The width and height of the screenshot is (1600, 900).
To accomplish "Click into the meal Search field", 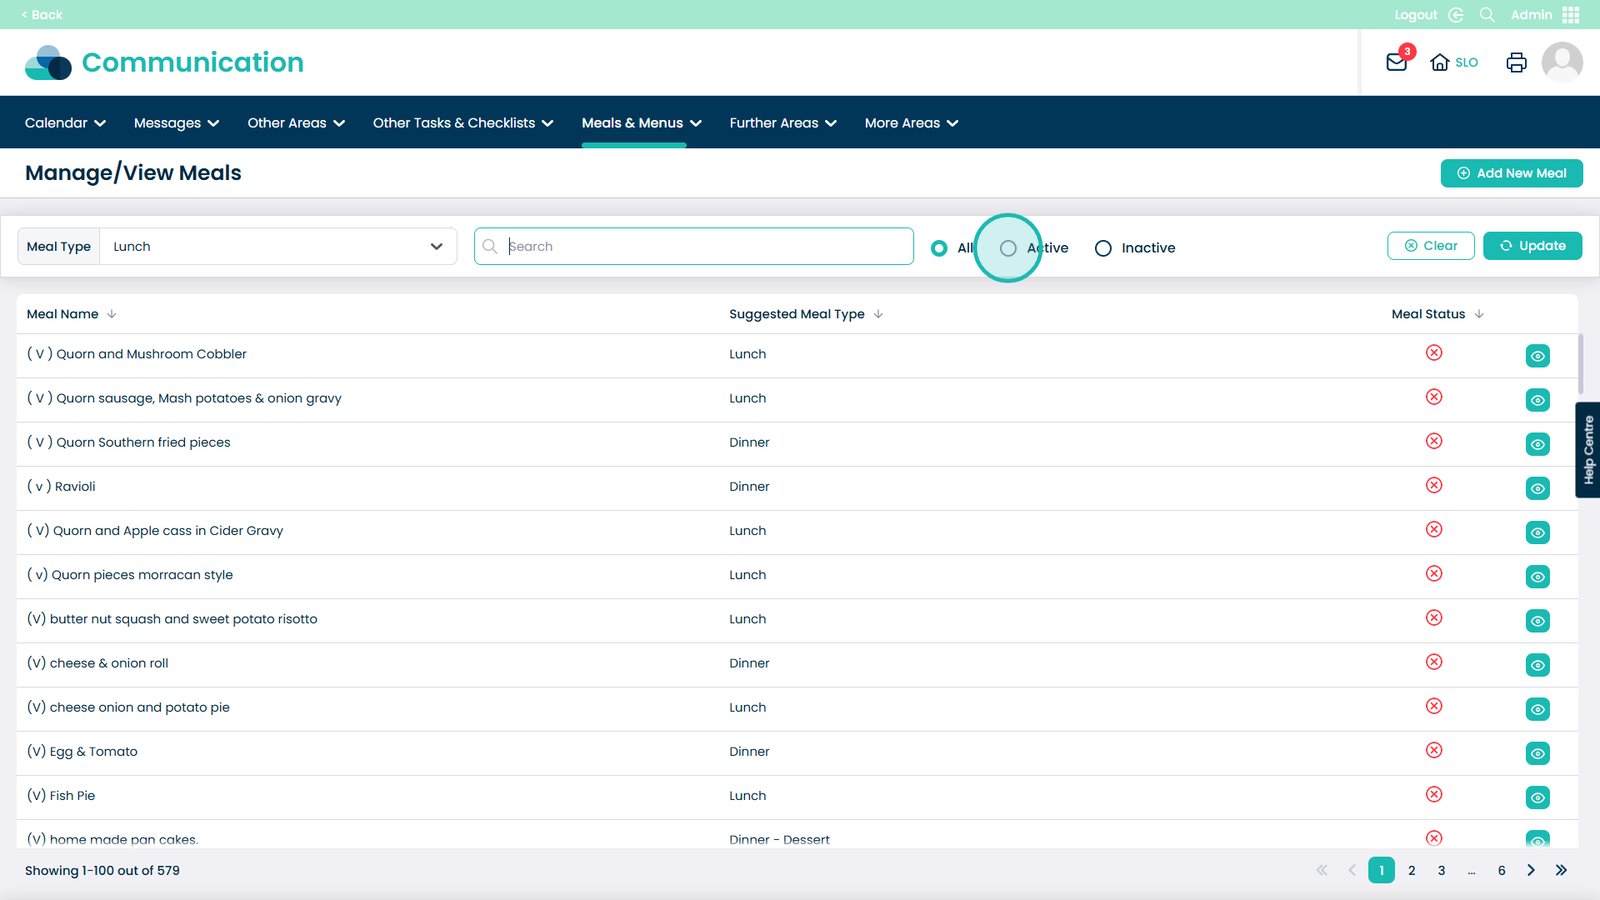I will coord(705,247).
